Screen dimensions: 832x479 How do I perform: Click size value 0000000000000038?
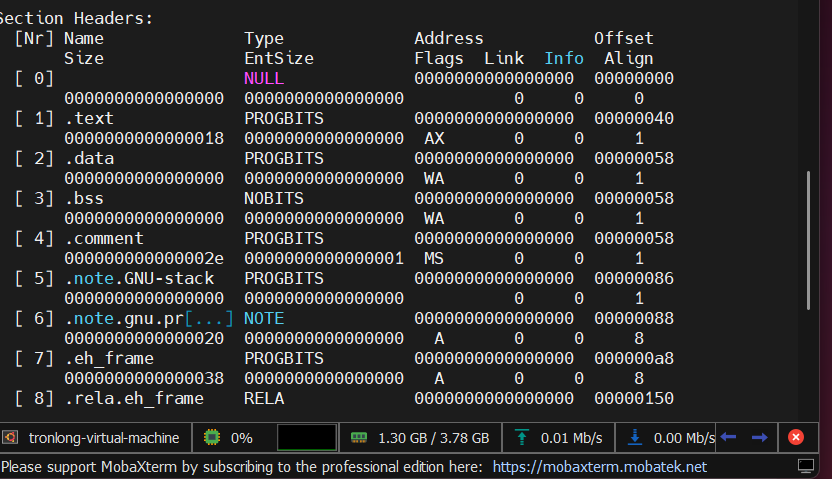pyautogui.click(x=144, y=379)
